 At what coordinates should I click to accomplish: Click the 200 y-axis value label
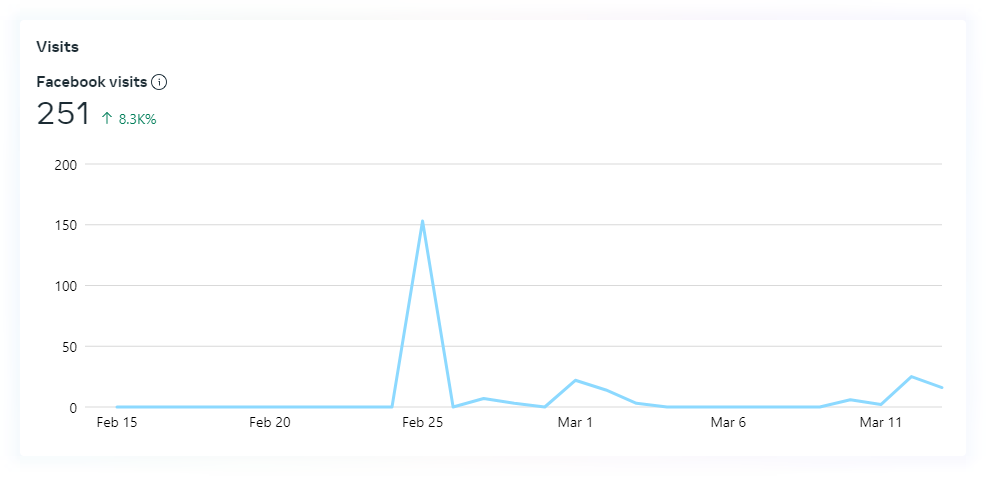click(67, 164)
